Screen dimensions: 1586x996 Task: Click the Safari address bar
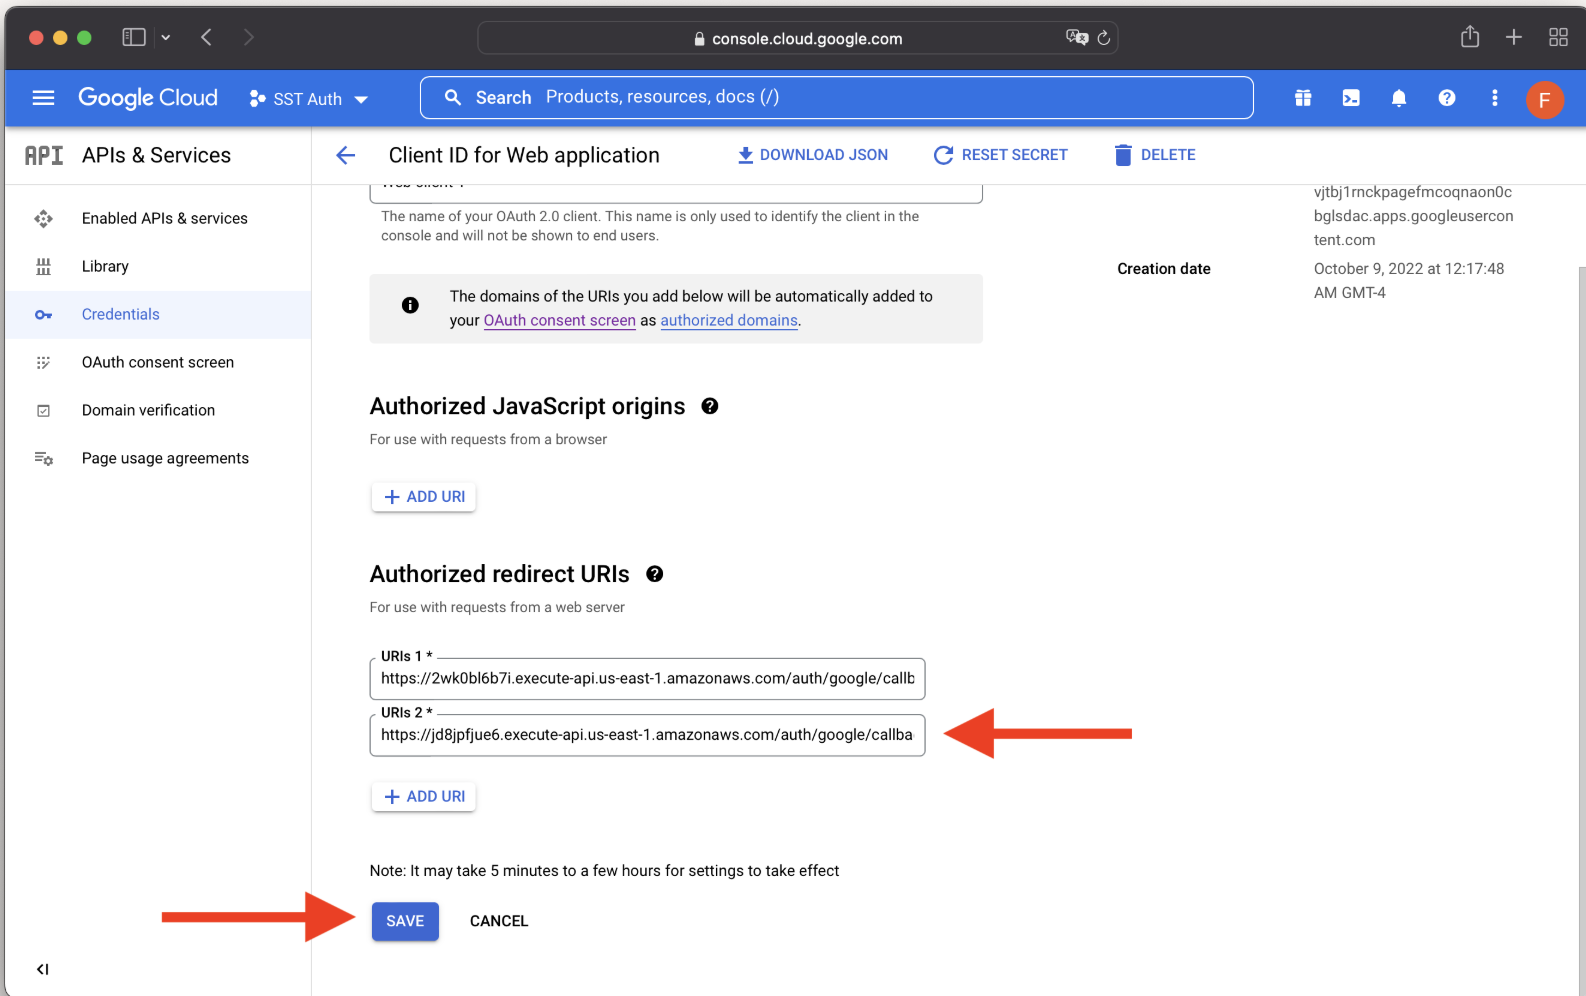797,38
